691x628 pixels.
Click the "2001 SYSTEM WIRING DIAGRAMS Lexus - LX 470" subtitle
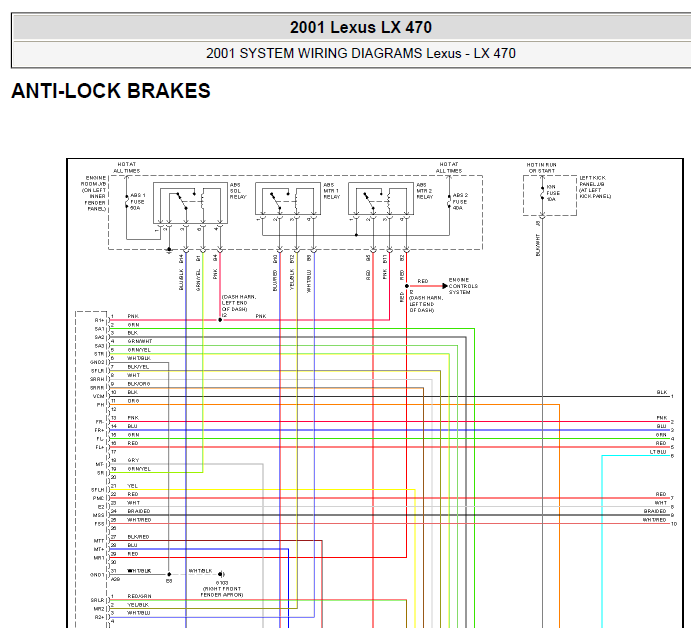point(360,53)
